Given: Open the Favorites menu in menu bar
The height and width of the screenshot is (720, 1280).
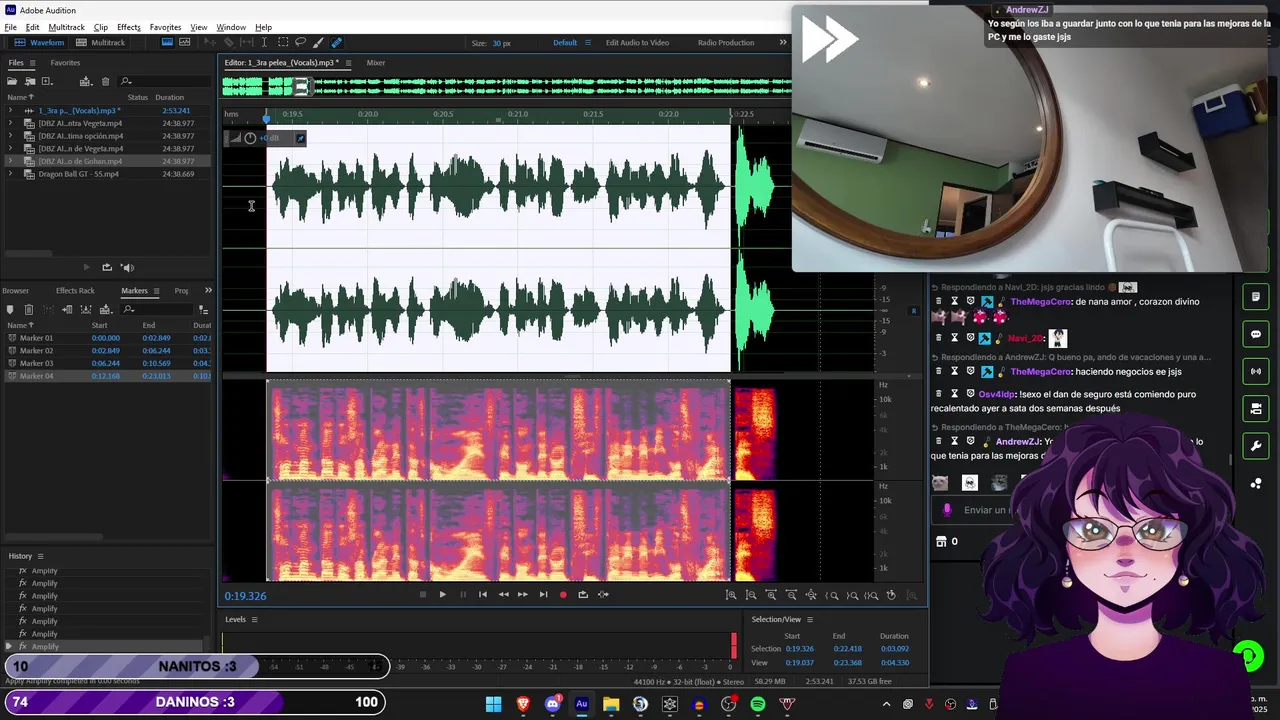Looking at the screenshot, I should coord(165,27).
